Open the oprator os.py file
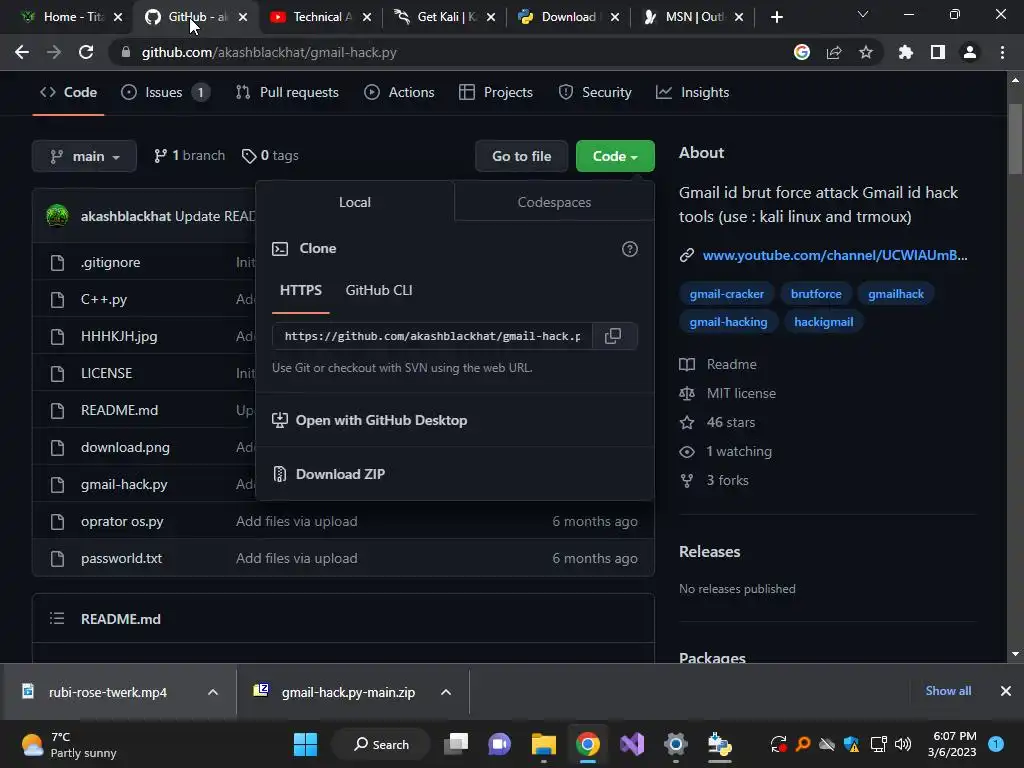The image size is (1024, 768). (122, 521)
